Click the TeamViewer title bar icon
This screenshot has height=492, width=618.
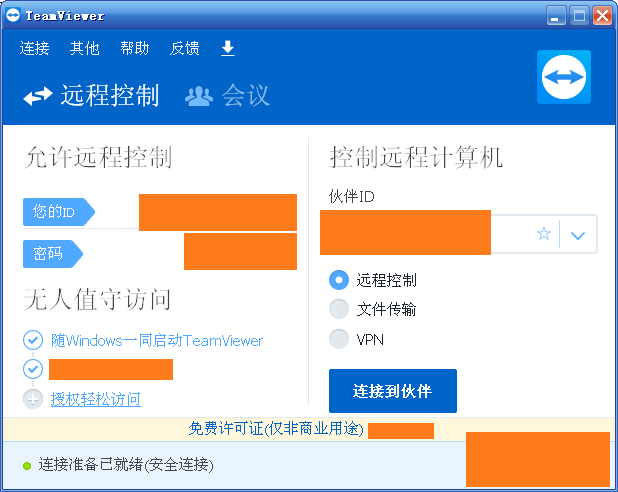pyautogui.click(x=13, y=15)
